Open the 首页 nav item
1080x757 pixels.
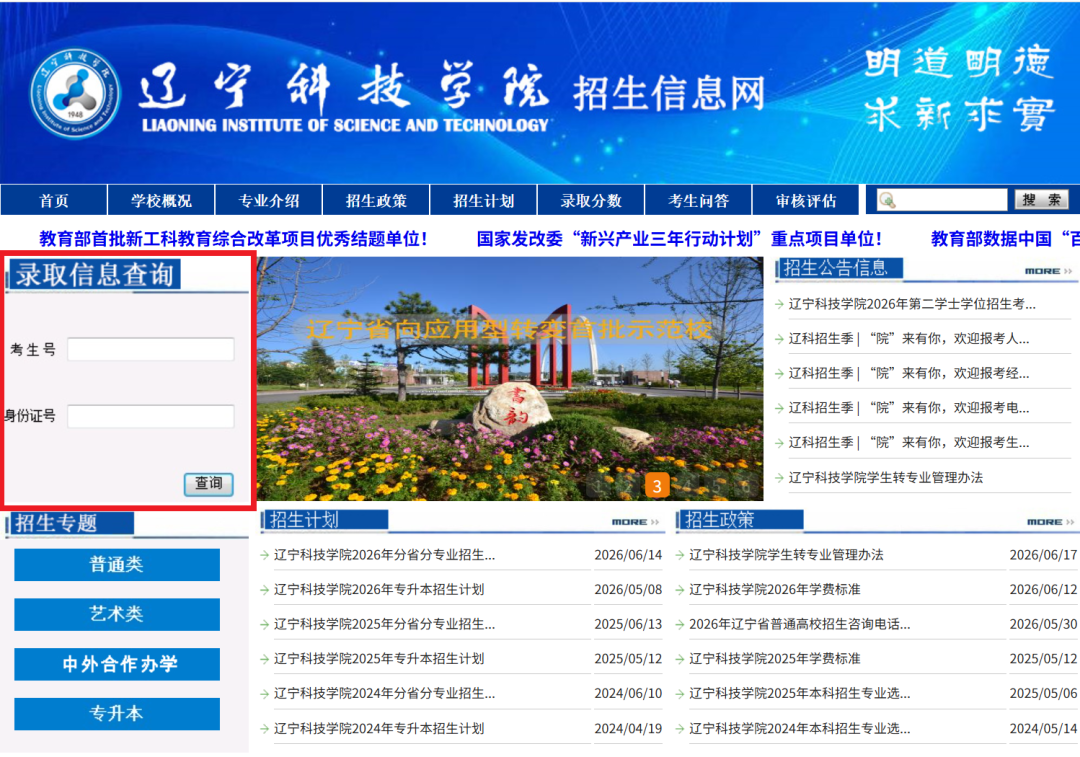pyautogui.click(x=54, y=200)
